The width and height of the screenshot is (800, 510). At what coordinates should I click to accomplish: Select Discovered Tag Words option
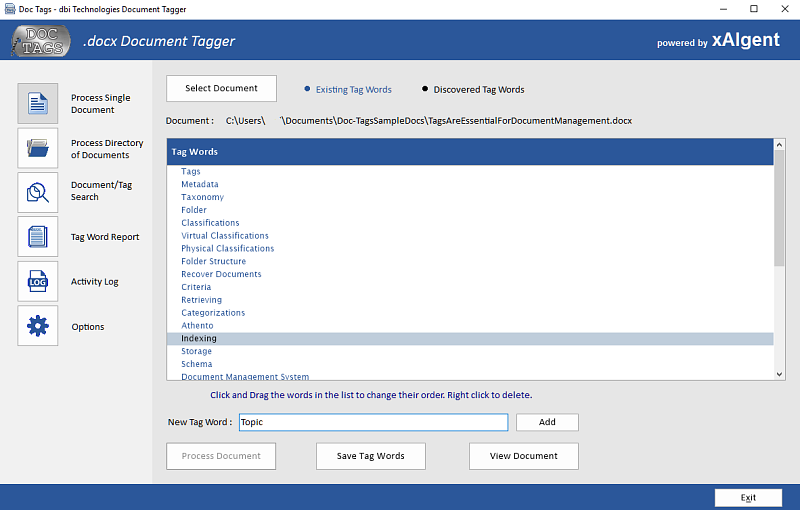(x=473, y=89)
